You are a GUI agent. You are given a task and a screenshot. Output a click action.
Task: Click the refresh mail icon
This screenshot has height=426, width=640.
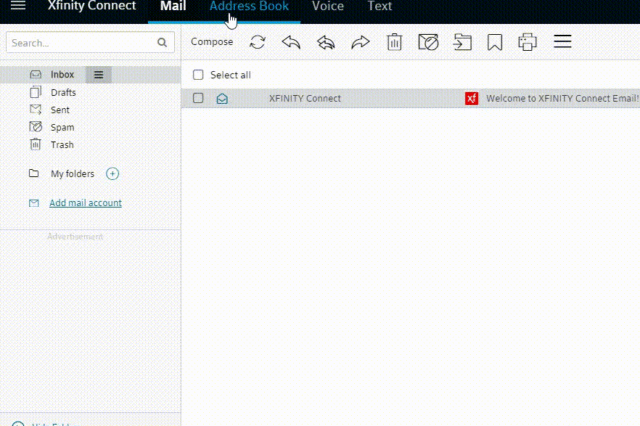tap(257, 42)
